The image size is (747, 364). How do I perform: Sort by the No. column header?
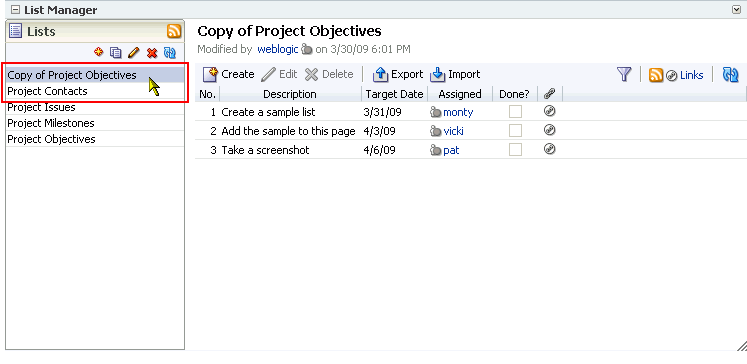[207, 94]
